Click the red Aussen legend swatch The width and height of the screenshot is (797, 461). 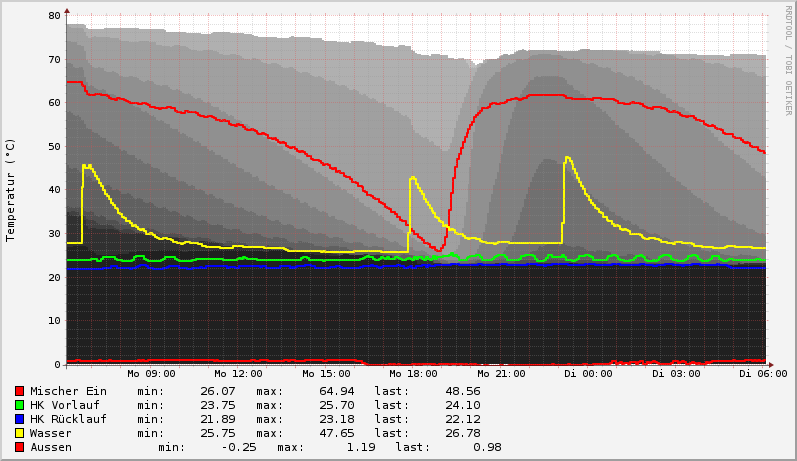(19, 447)
